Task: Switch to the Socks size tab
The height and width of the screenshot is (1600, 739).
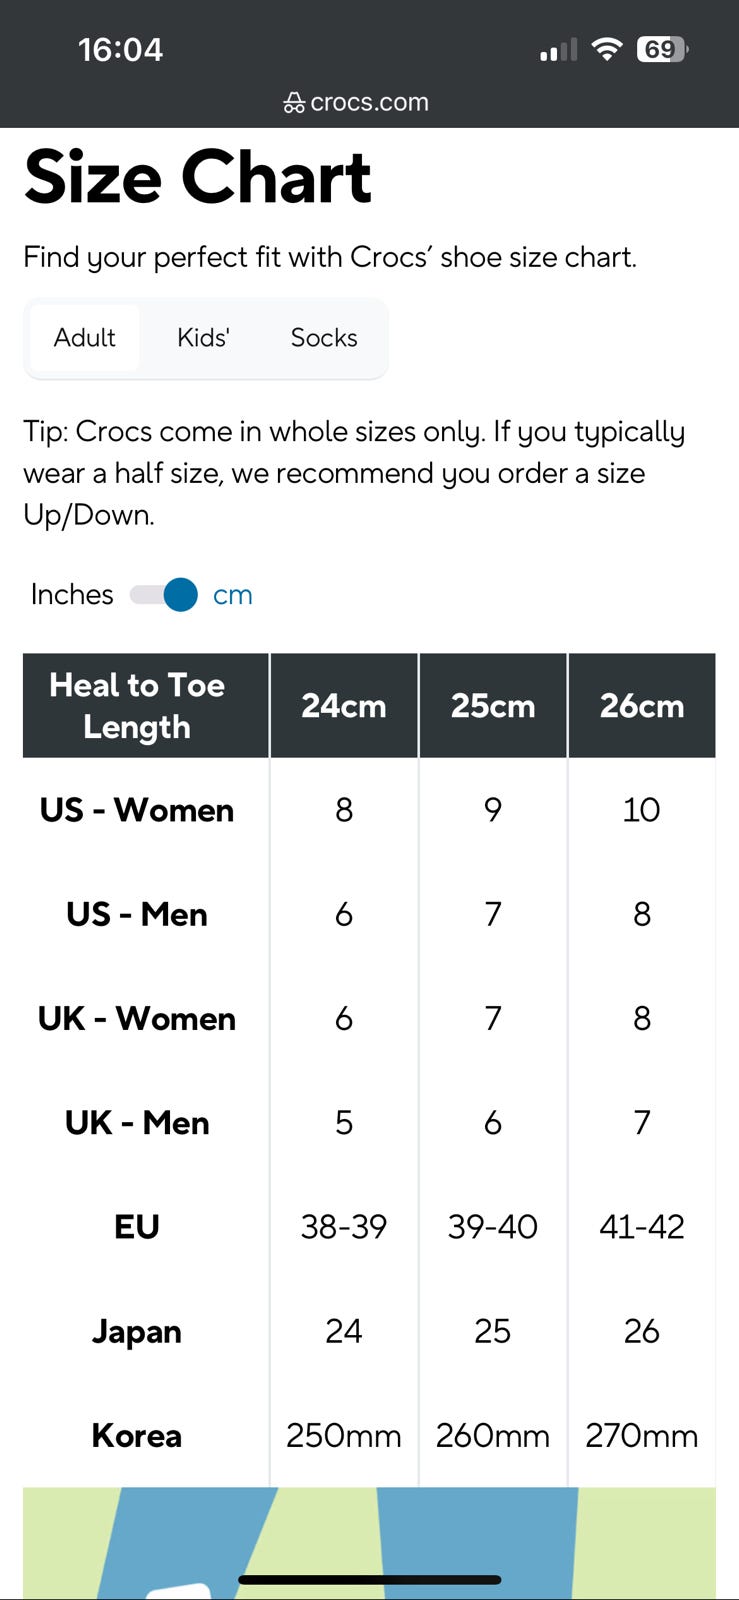Action: click(x=324, y=338)
